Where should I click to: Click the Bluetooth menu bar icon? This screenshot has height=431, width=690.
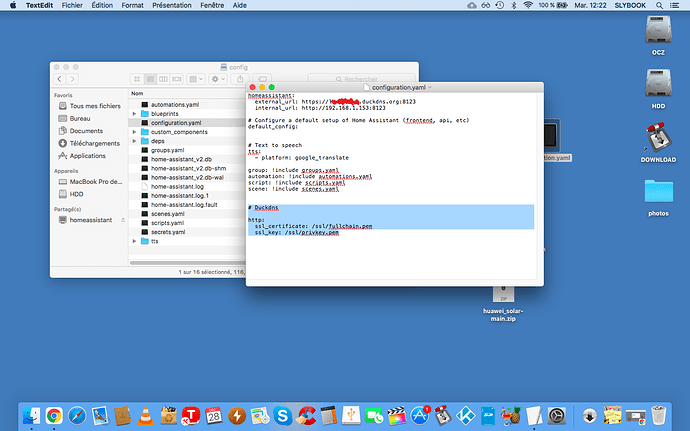[x=514, y=5]
